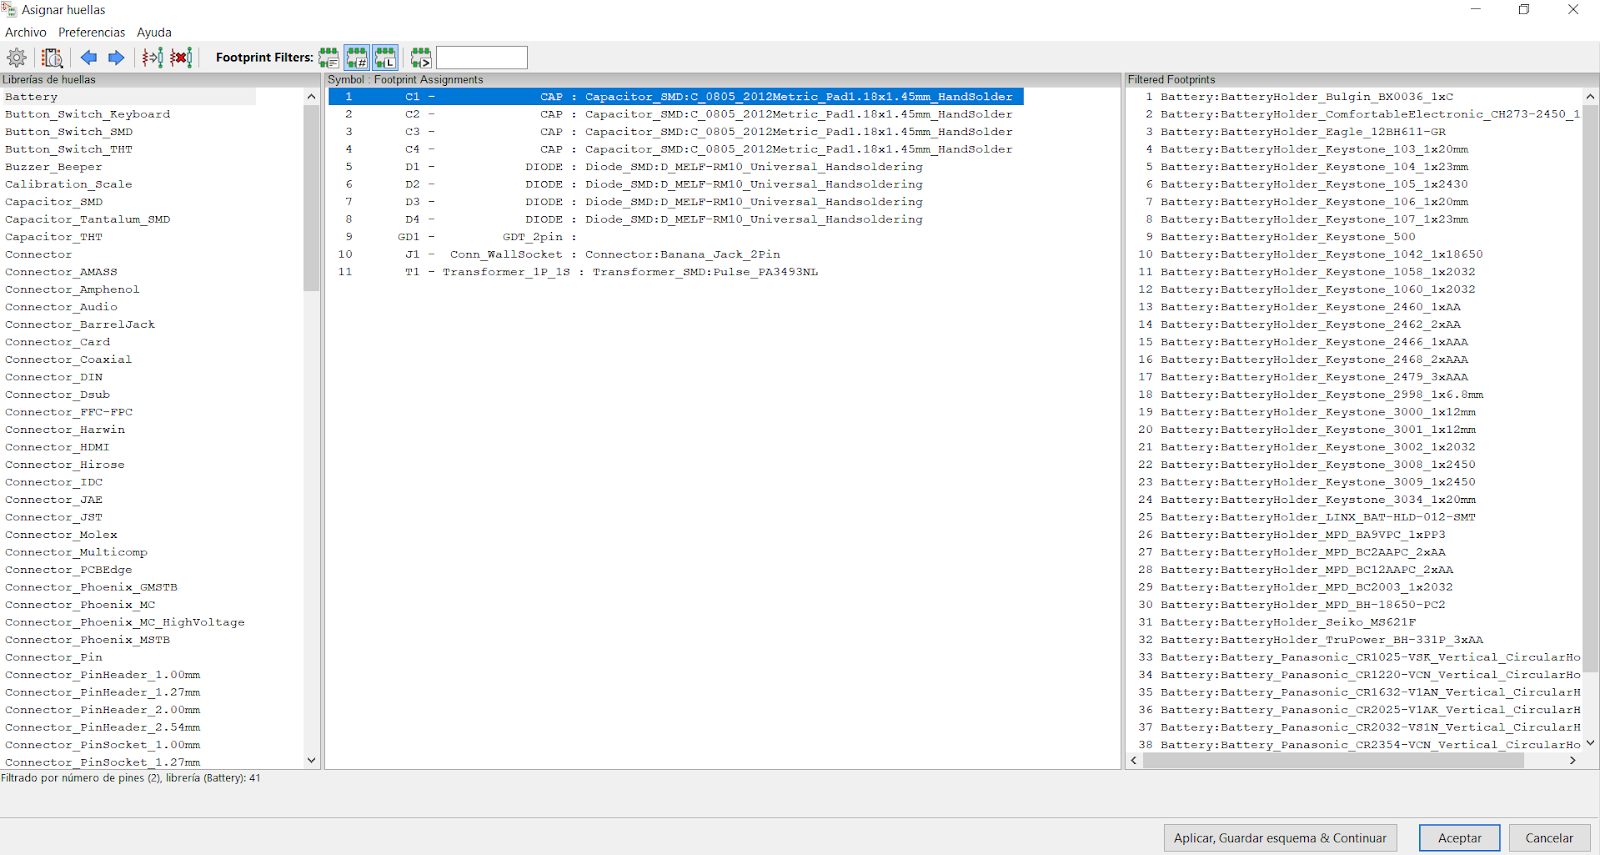
Task: Select the Connector_HDMI library
Action: pyautogui.click(x=57, y=447)
